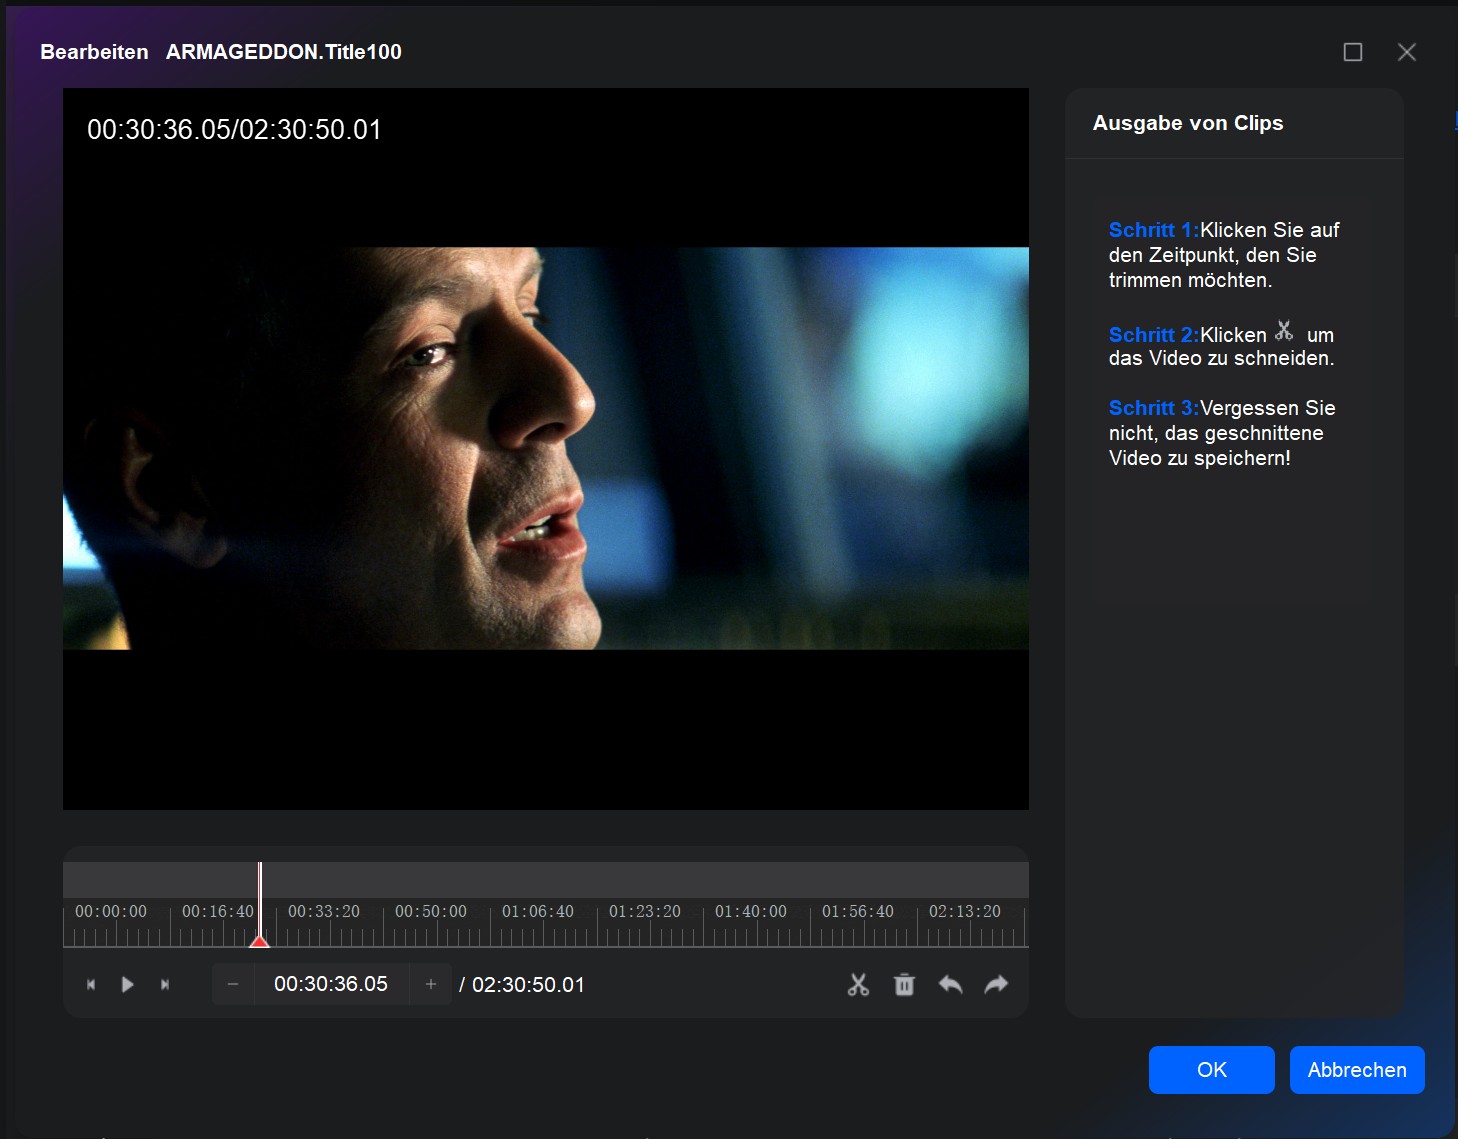Viewport: 1458px width, 1139px height.
Task: Seek to 01:06:40 on the timeline ruler
Action: (538, 912)
